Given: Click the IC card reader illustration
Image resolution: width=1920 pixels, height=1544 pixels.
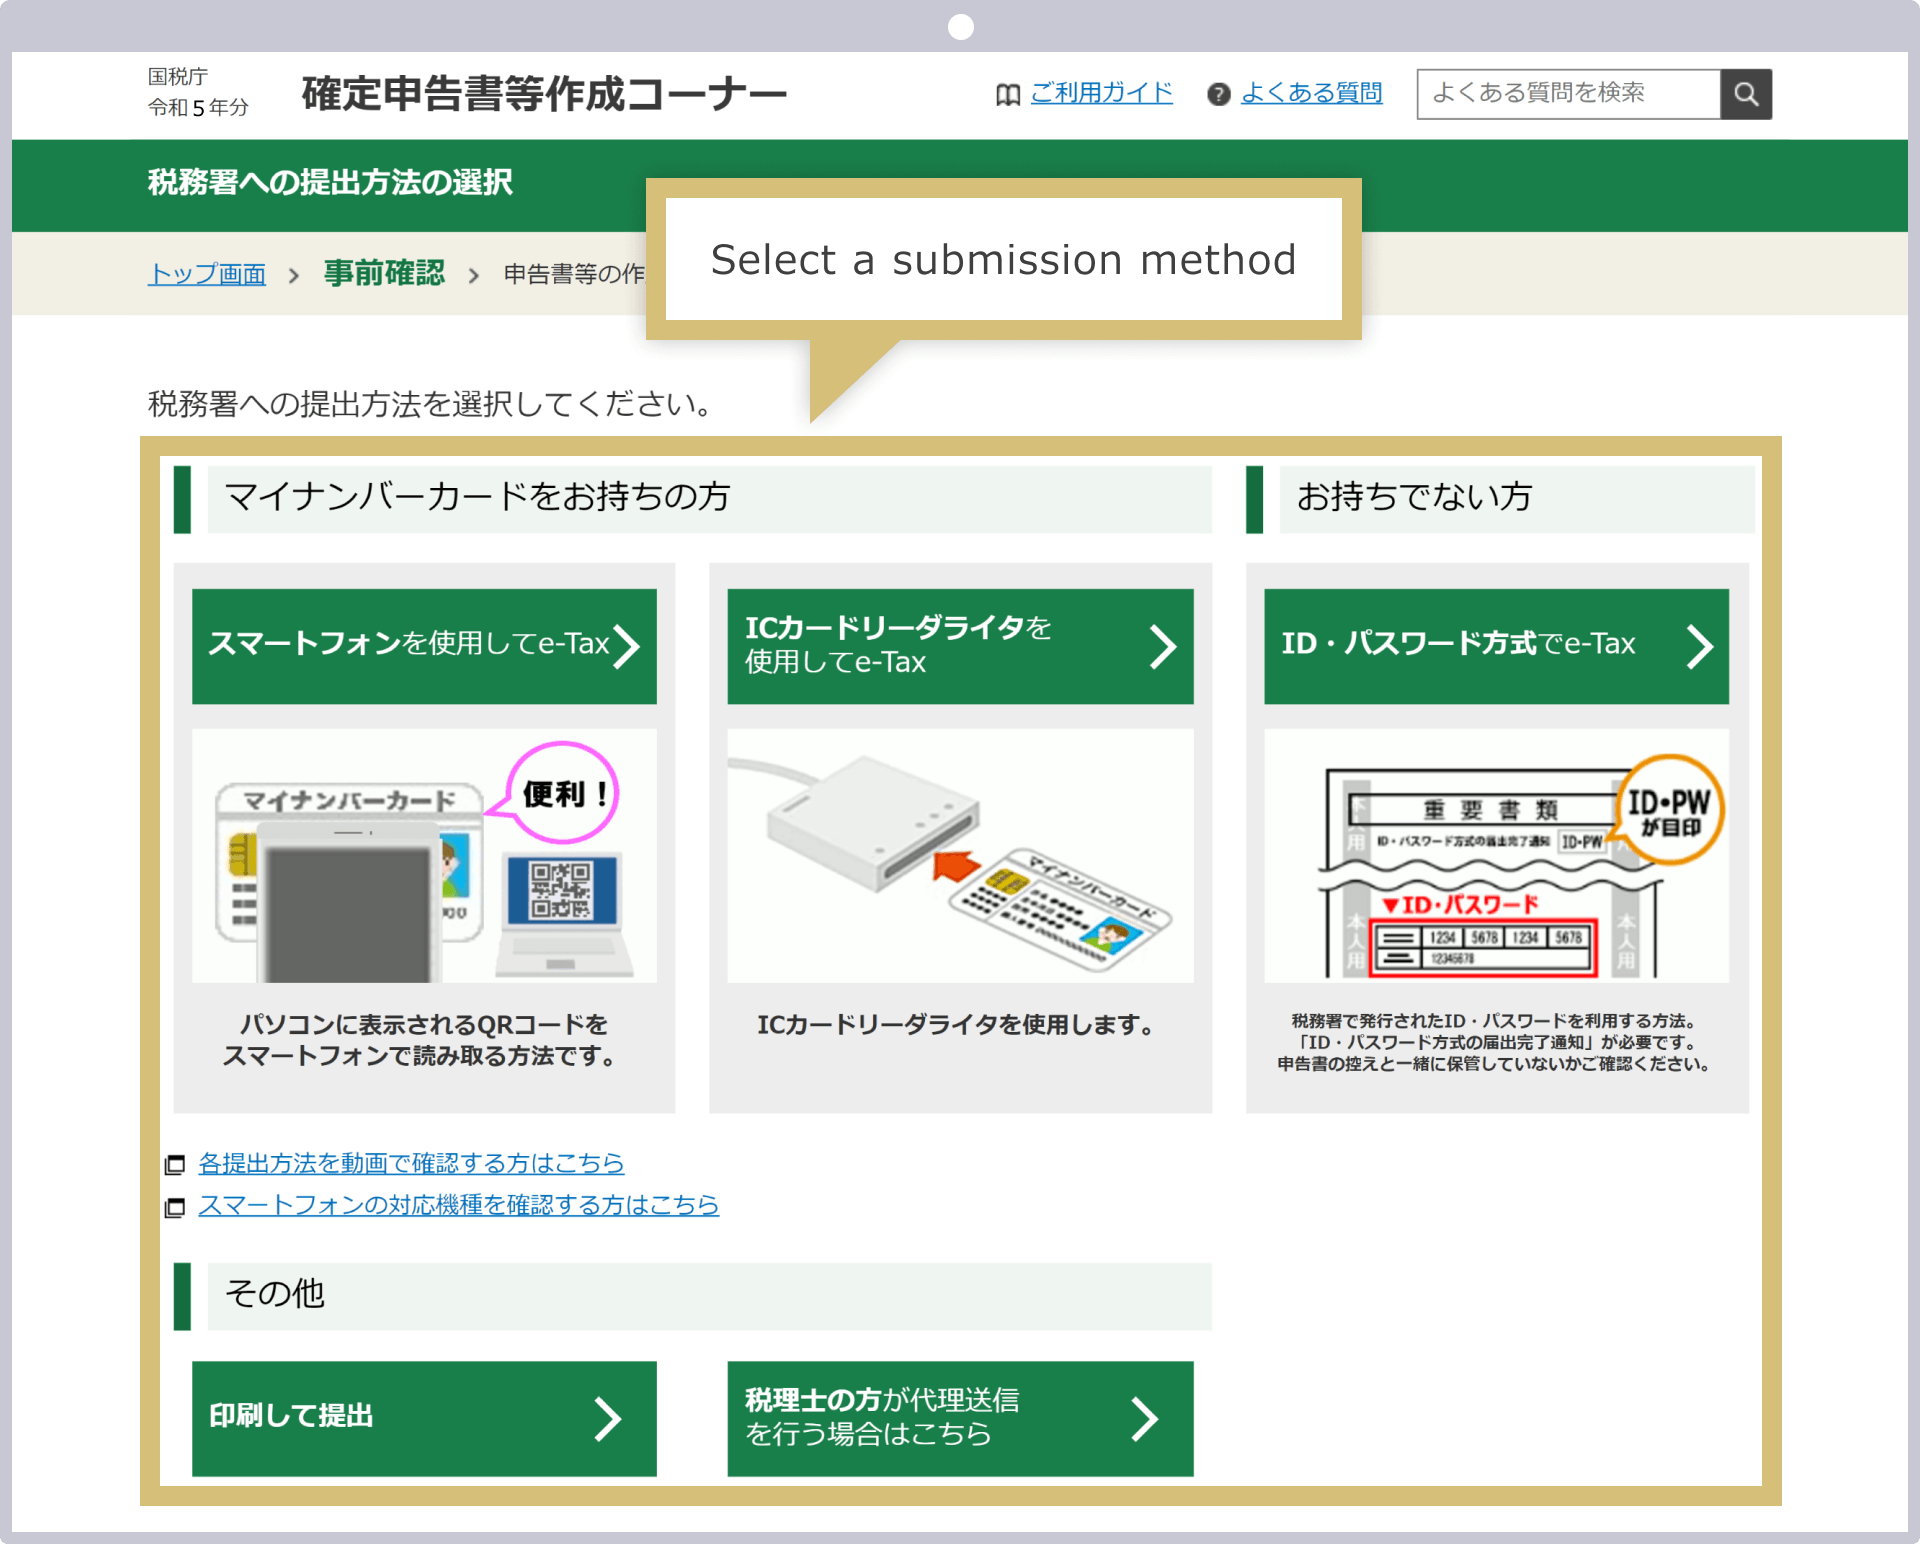Looking at the screenshot, I should click(960, 856).
